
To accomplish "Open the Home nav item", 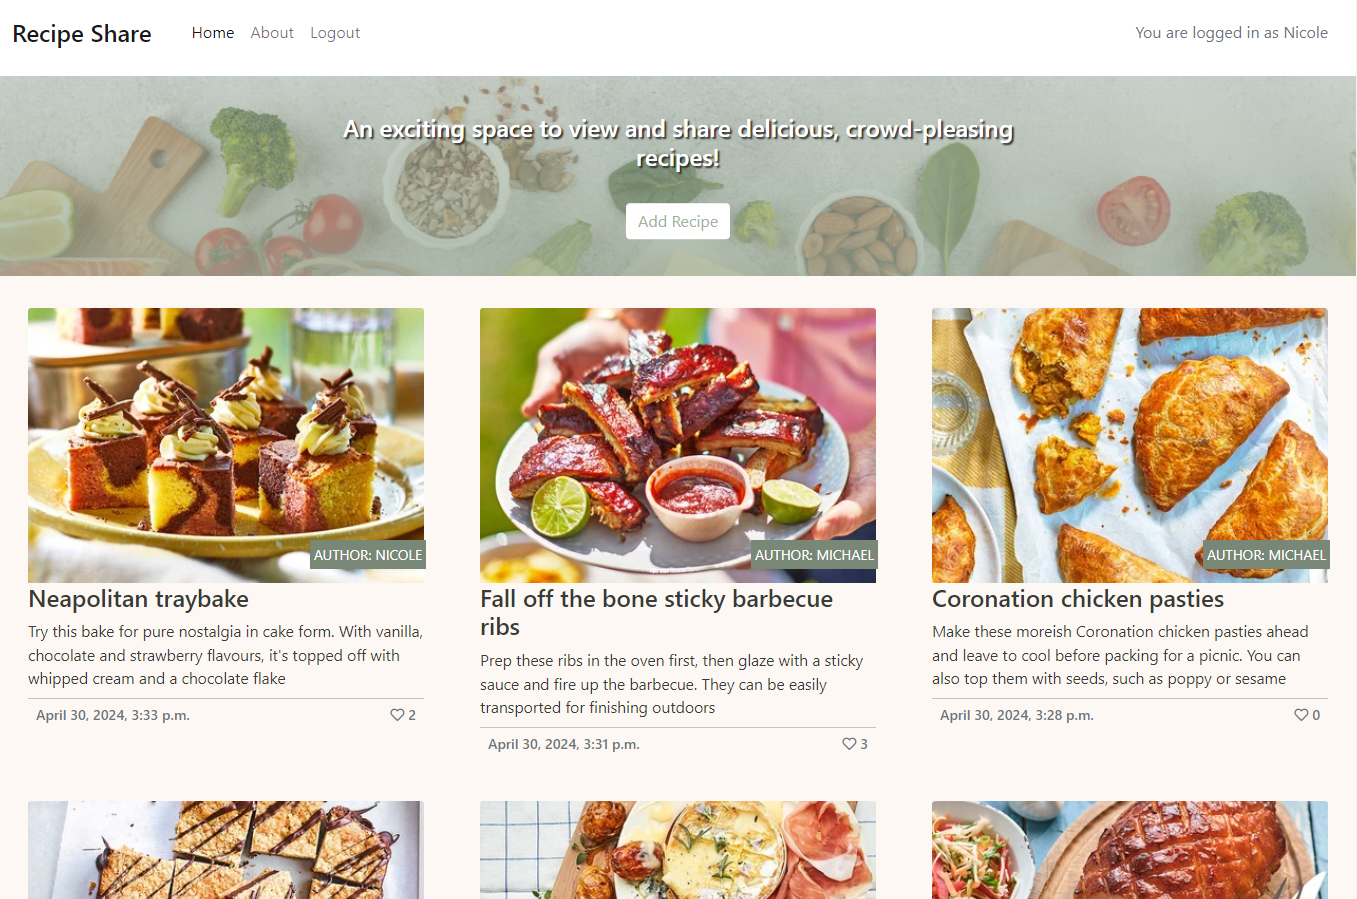I will tap(213, 33).
